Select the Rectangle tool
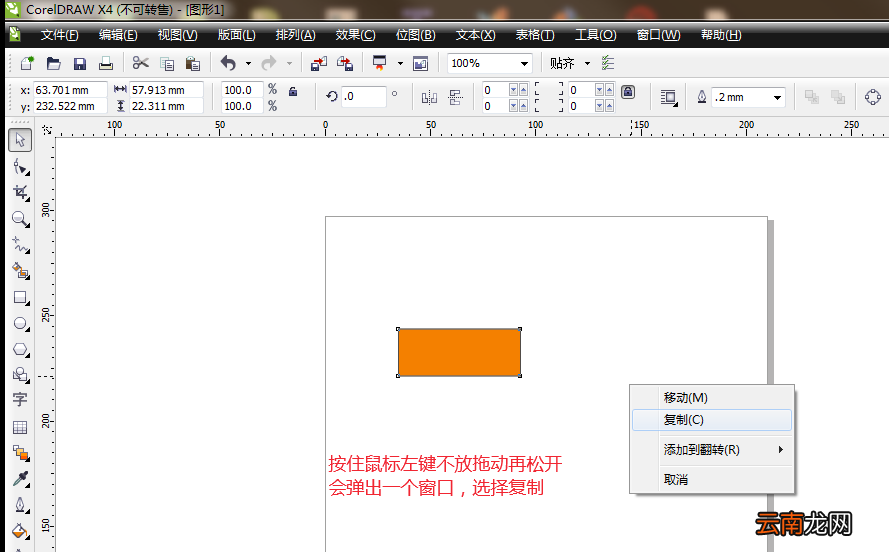 [x=21, y=298]
